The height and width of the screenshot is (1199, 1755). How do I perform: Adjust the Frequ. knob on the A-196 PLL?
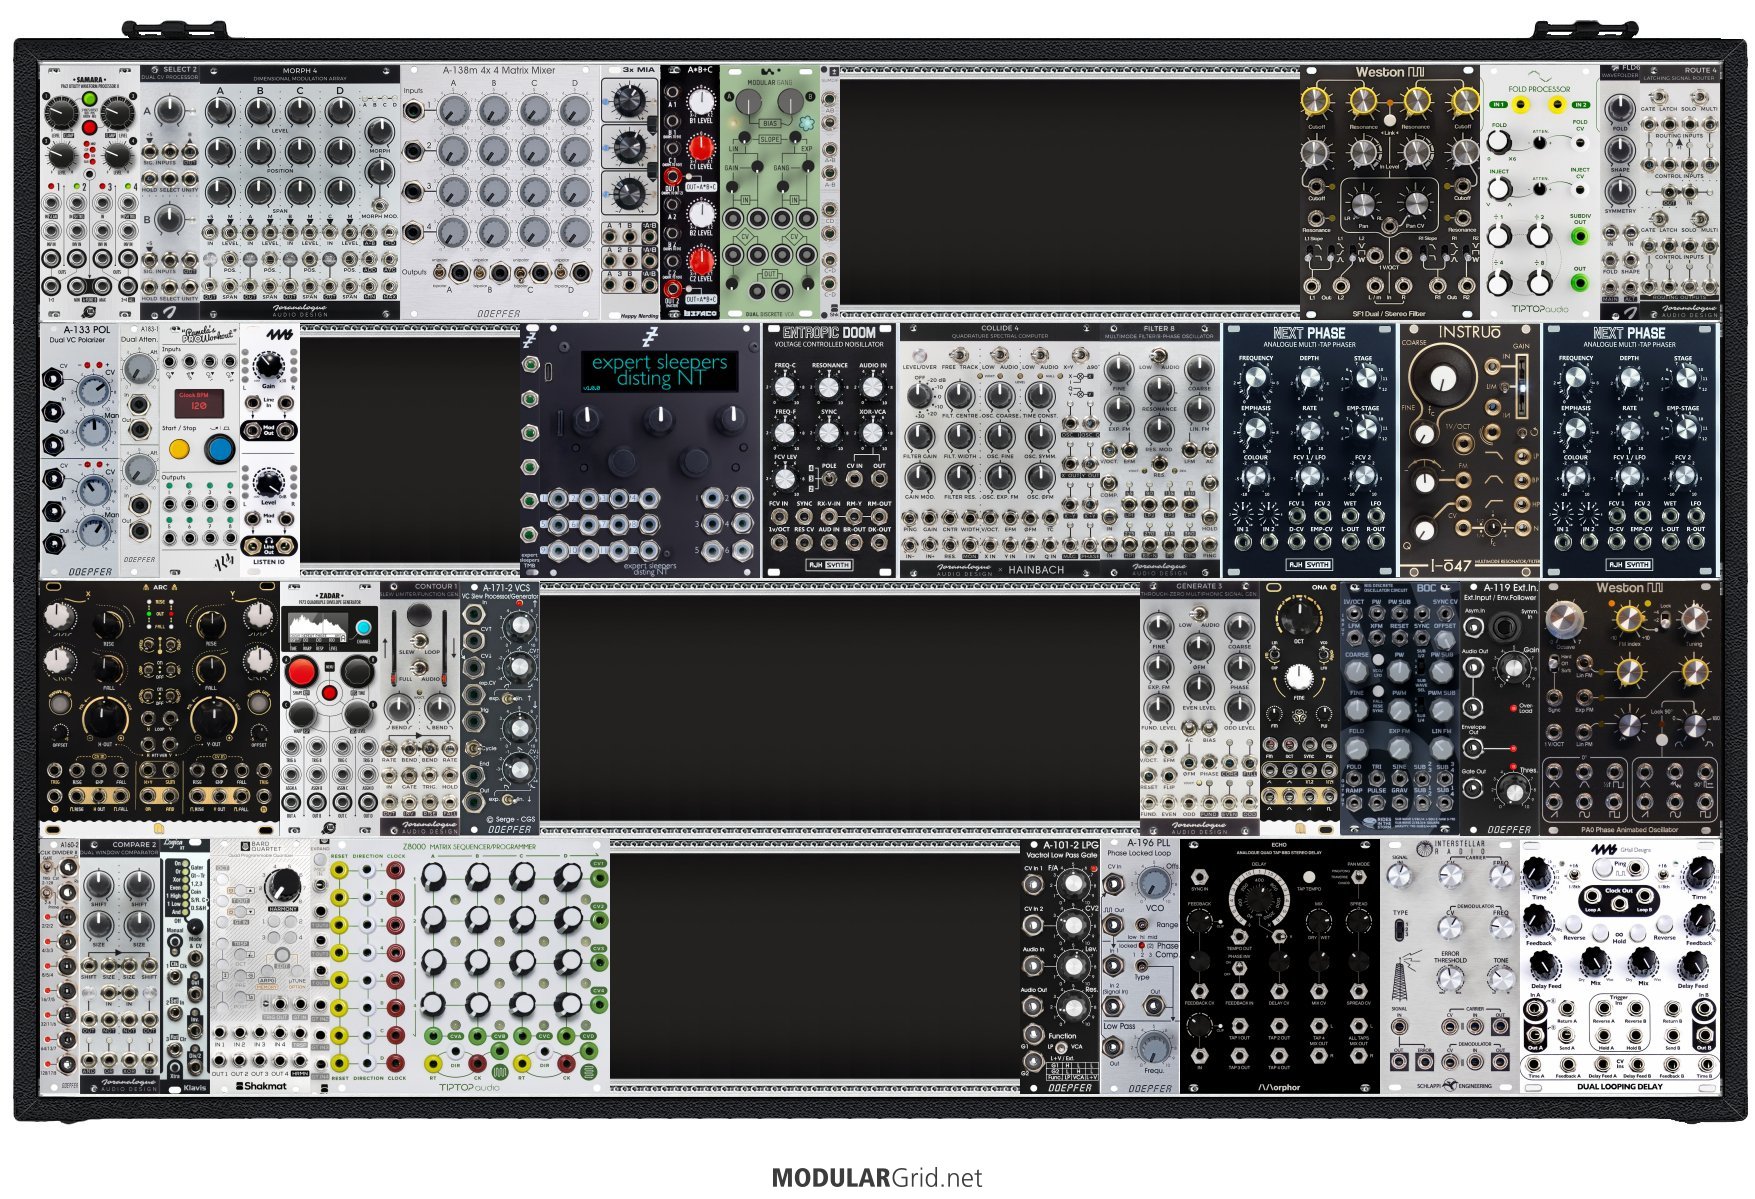(x=1155, y=1046)
